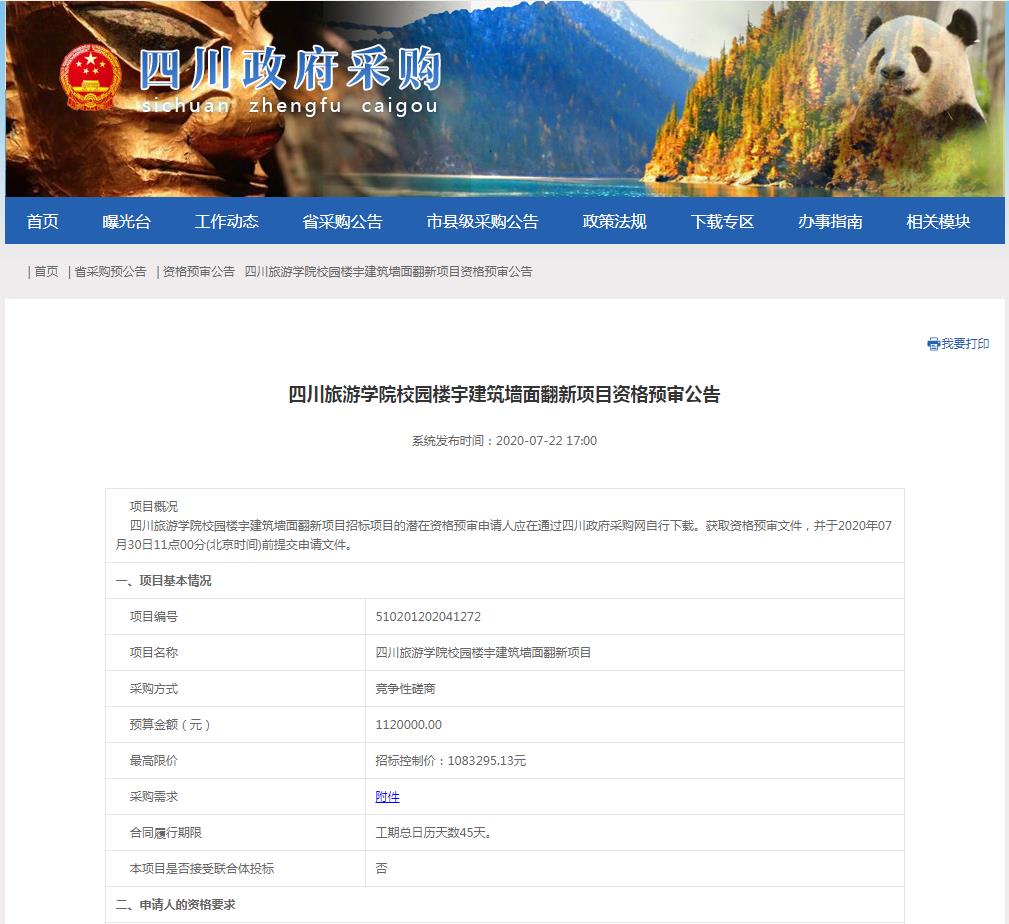Screen dimensions: 1009x924
Task: Click the 系统发布时间 2020-07-22 17:00 text
Action: (504, 441)
